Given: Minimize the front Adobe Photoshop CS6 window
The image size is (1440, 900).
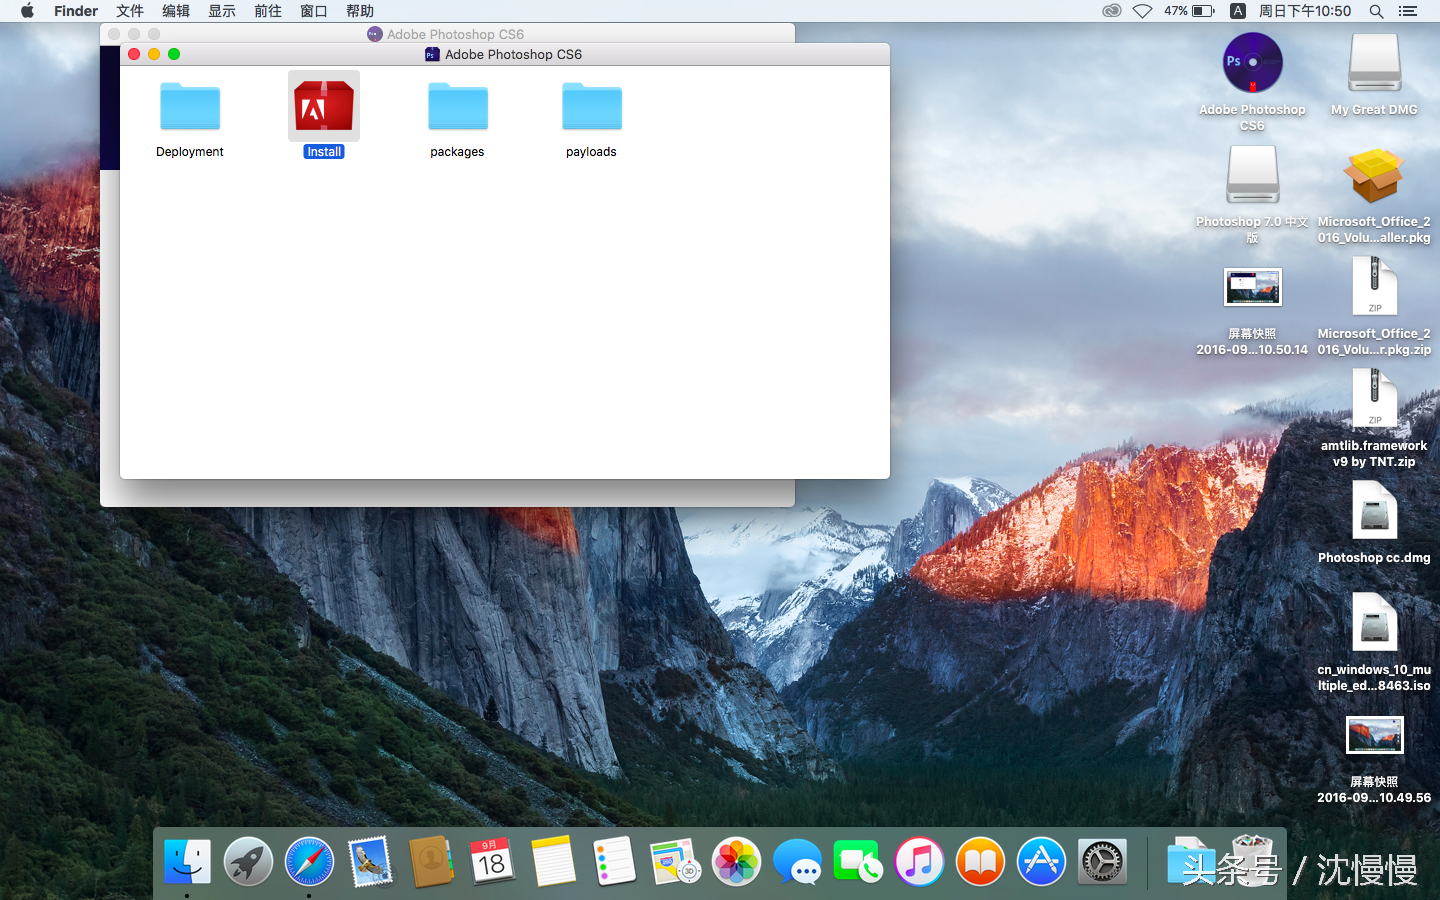Looking at the screenshot, I should (x=154, y=54).
